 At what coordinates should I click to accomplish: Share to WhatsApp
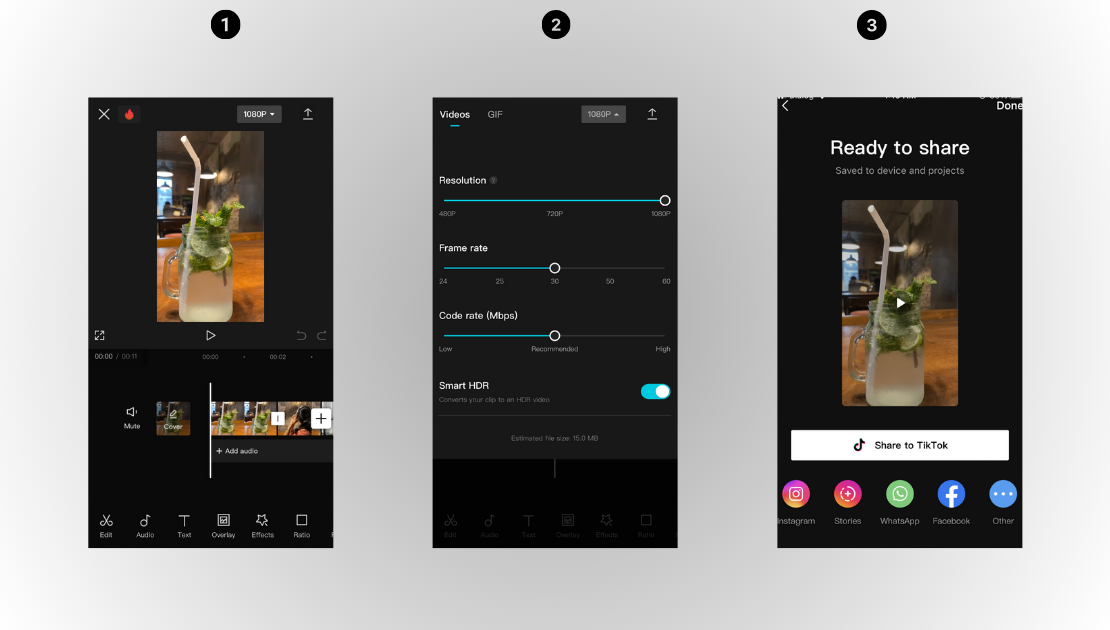pyautogui.click(x=900, y=494)
